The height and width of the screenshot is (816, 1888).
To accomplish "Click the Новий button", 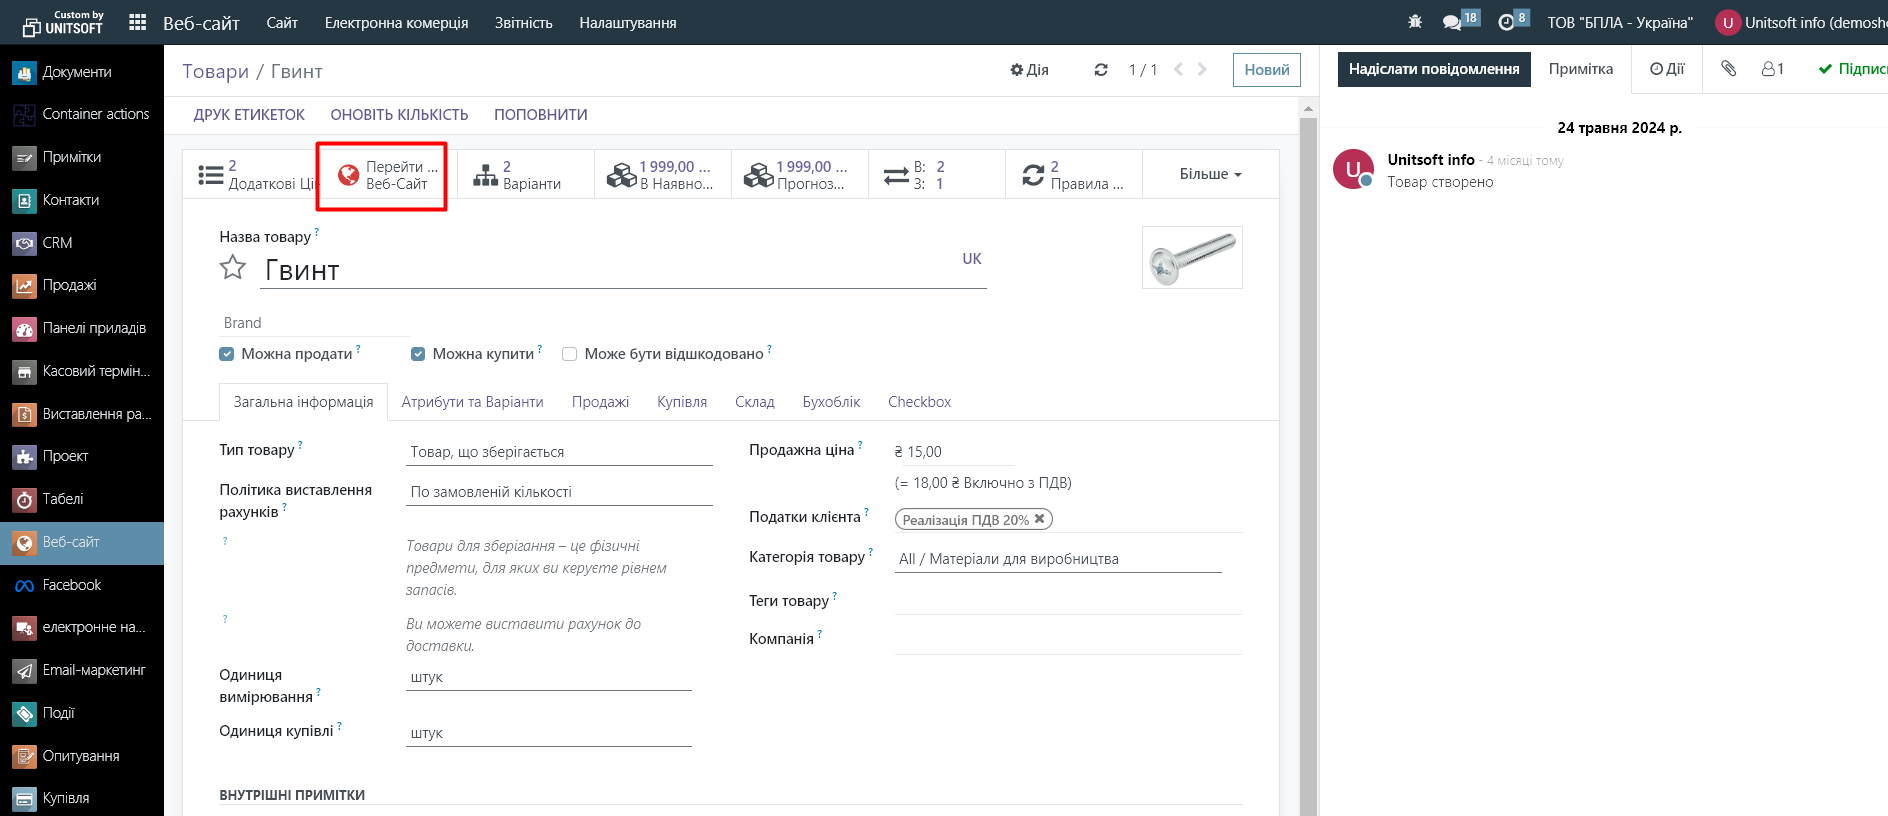I will coord(1266,70).
